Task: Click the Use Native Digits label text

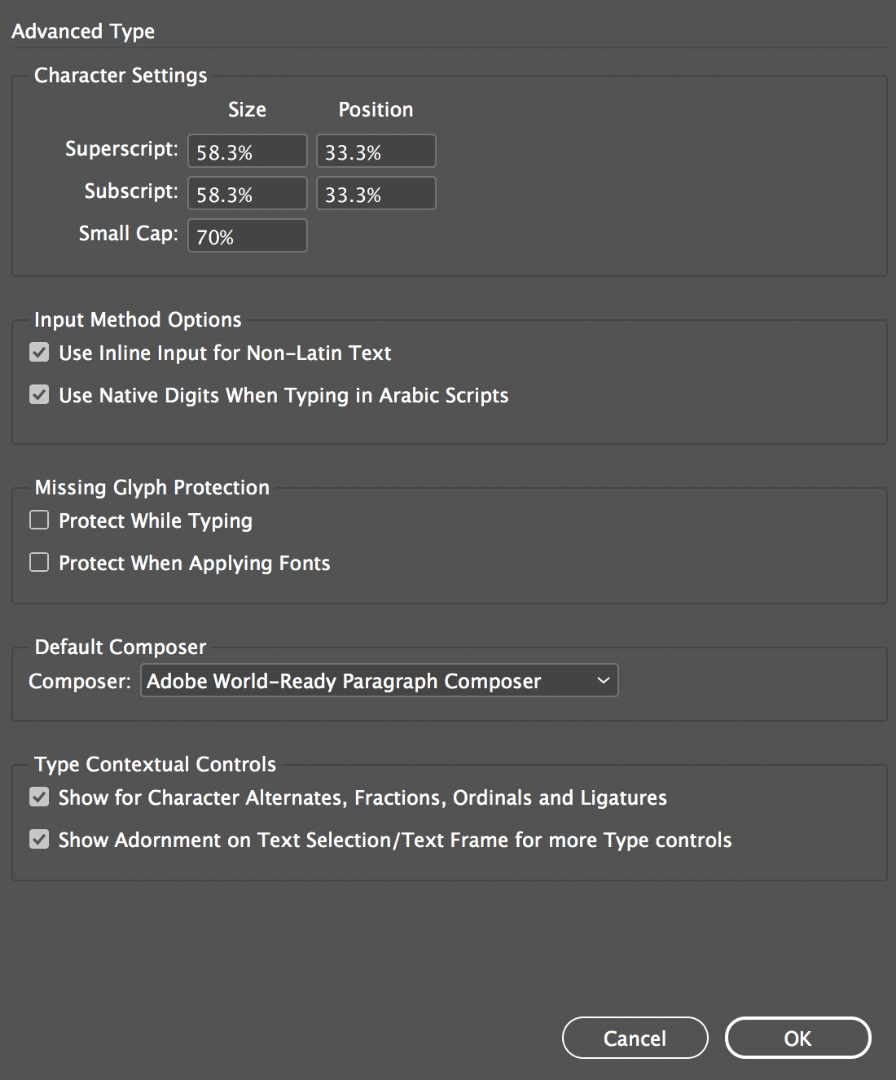Action: pyautogui.click(x=283, y=396)
